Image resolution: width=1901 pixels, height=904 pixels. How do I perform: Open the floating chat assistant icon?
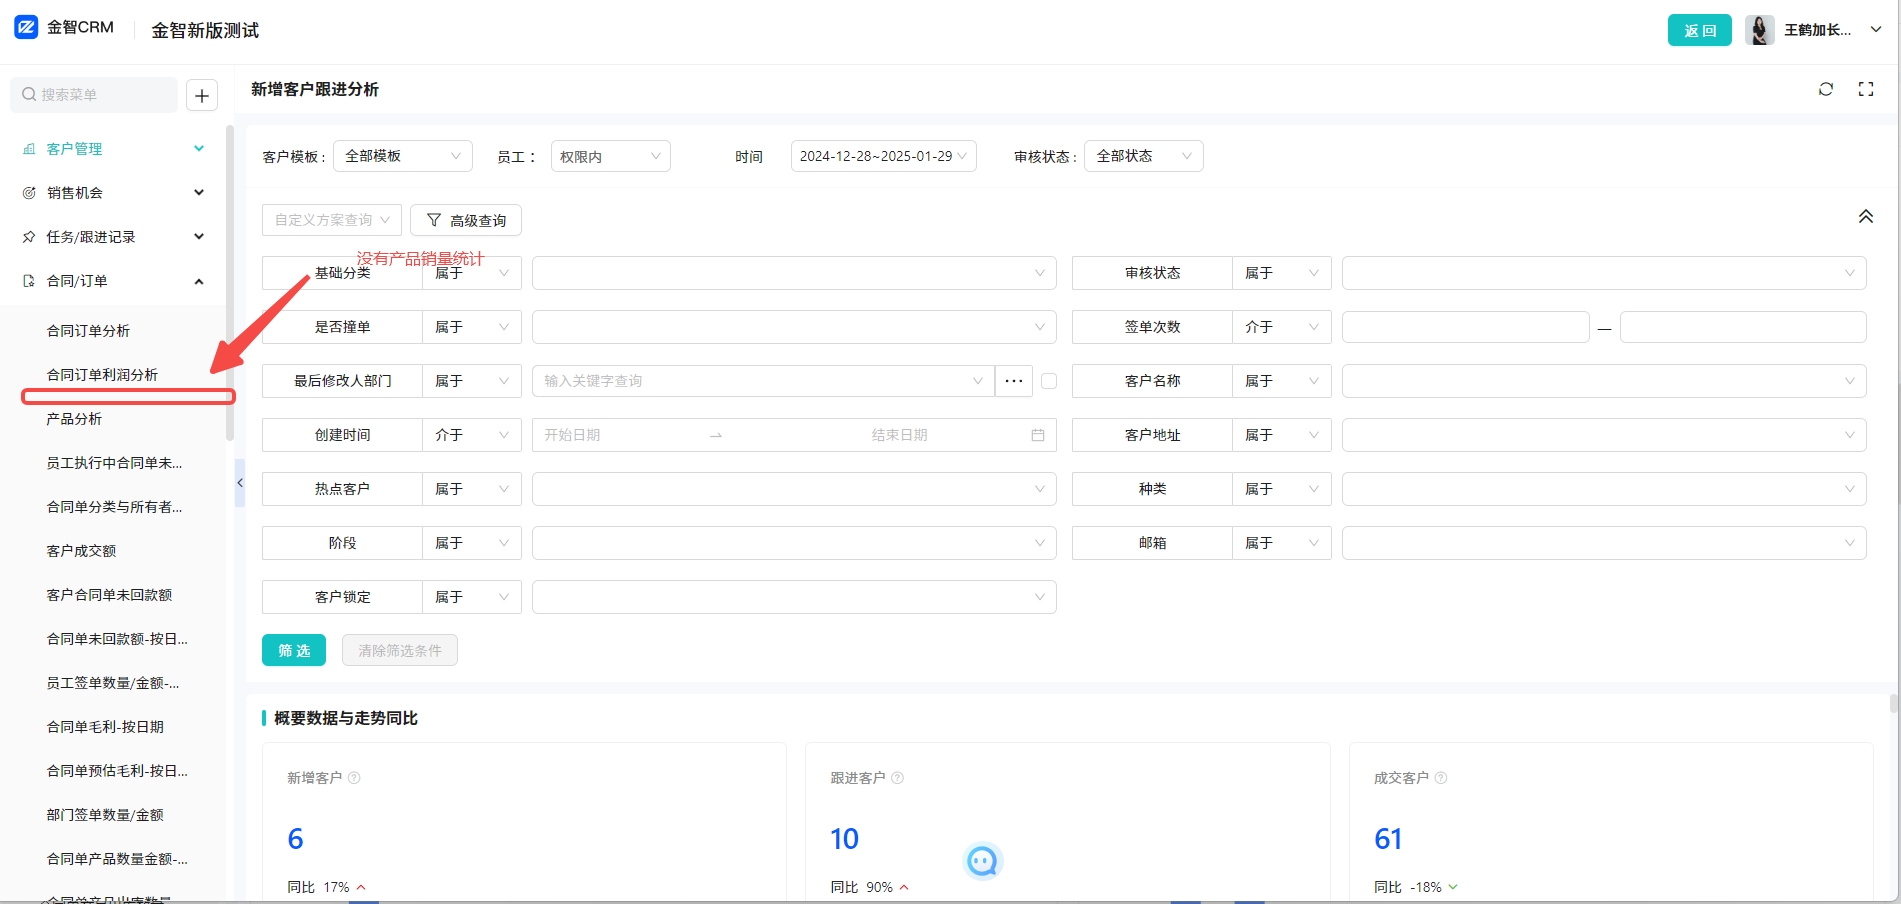point(982,861)
